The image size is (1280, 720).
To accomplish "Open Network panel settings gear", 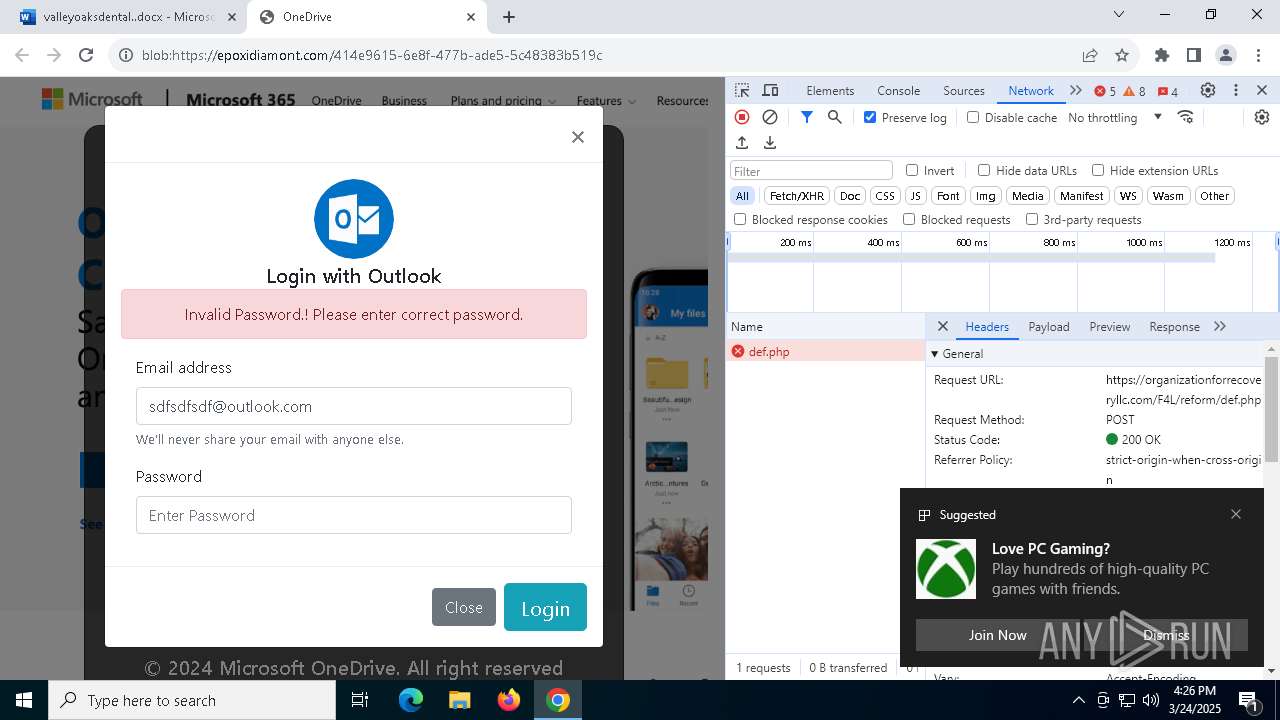I will pyautogui.click(x=1262, y=117).
